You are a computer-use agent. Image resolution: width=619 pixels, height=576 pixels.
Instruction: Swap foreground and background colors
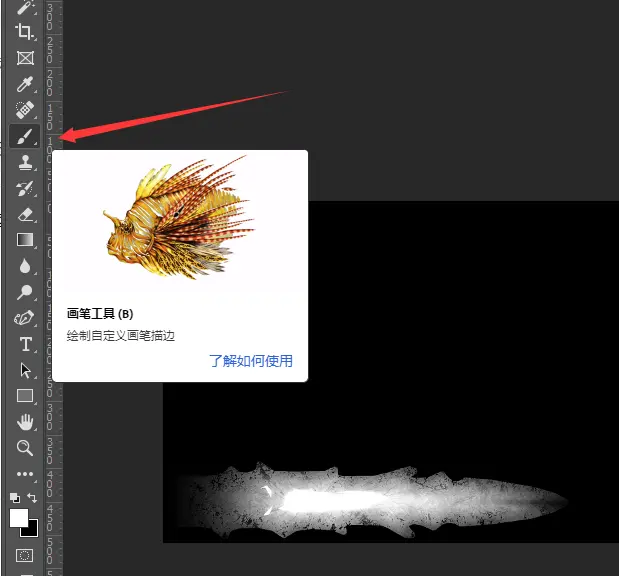coord(32,498)
